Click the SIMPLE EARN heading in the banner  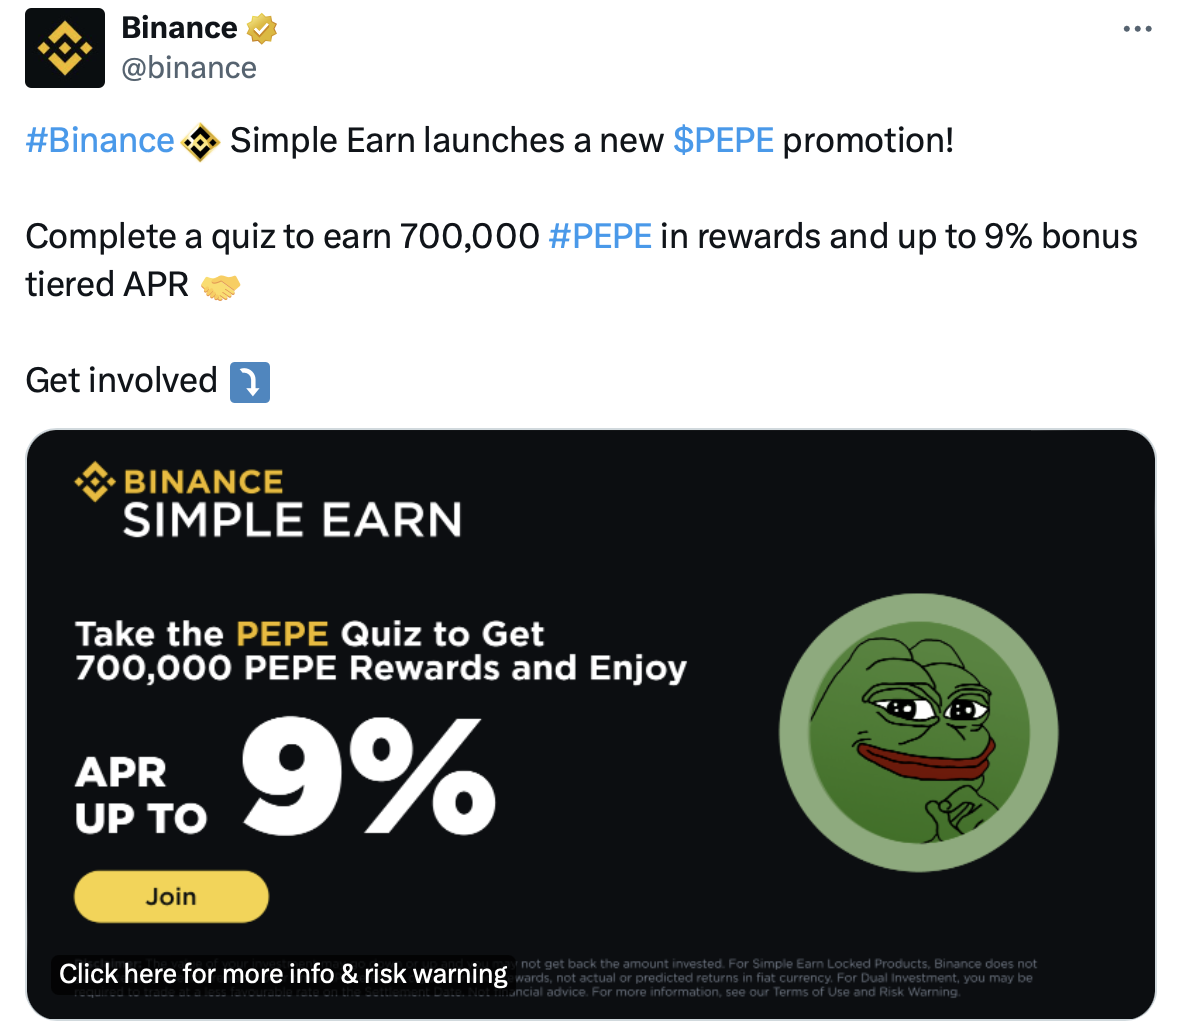point(292,521)
